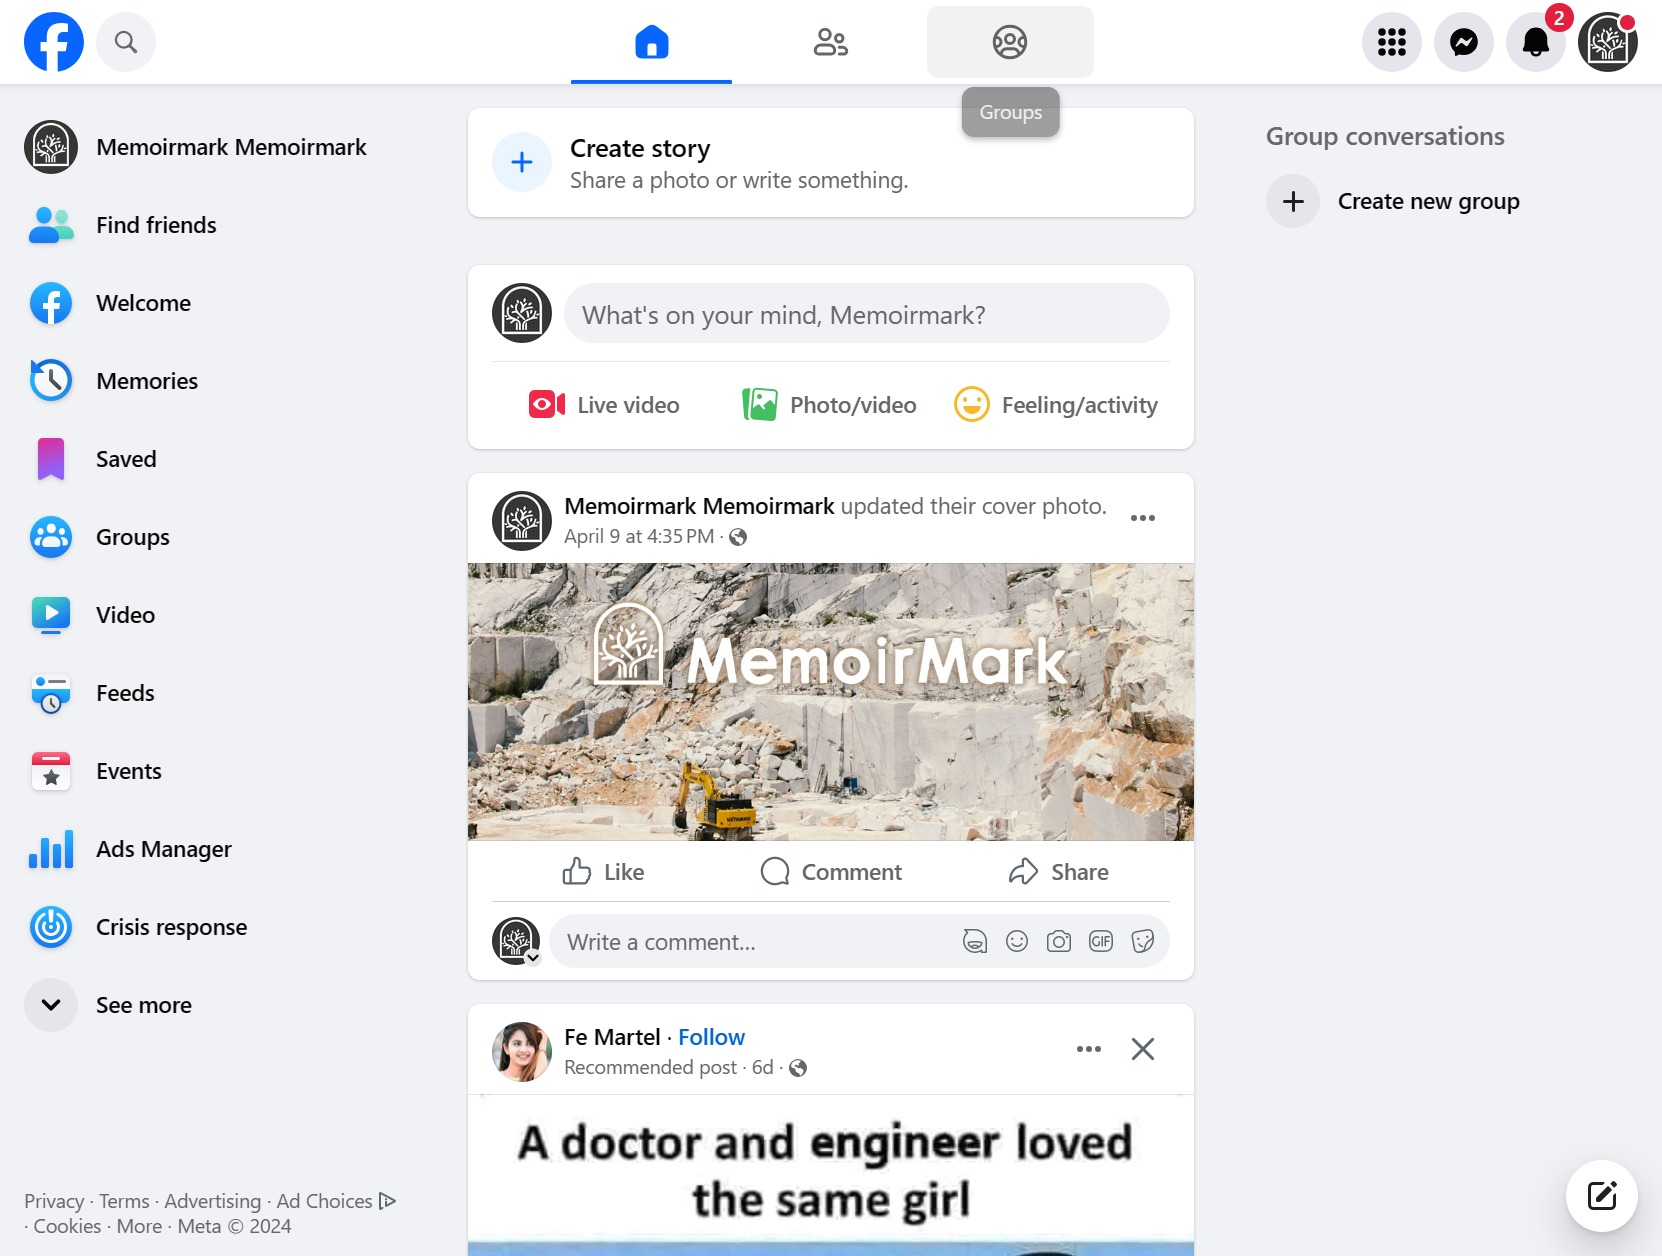Screen dimensions: 1662x1256
Task: Like the cover photo post
Action: coord(603,872)
